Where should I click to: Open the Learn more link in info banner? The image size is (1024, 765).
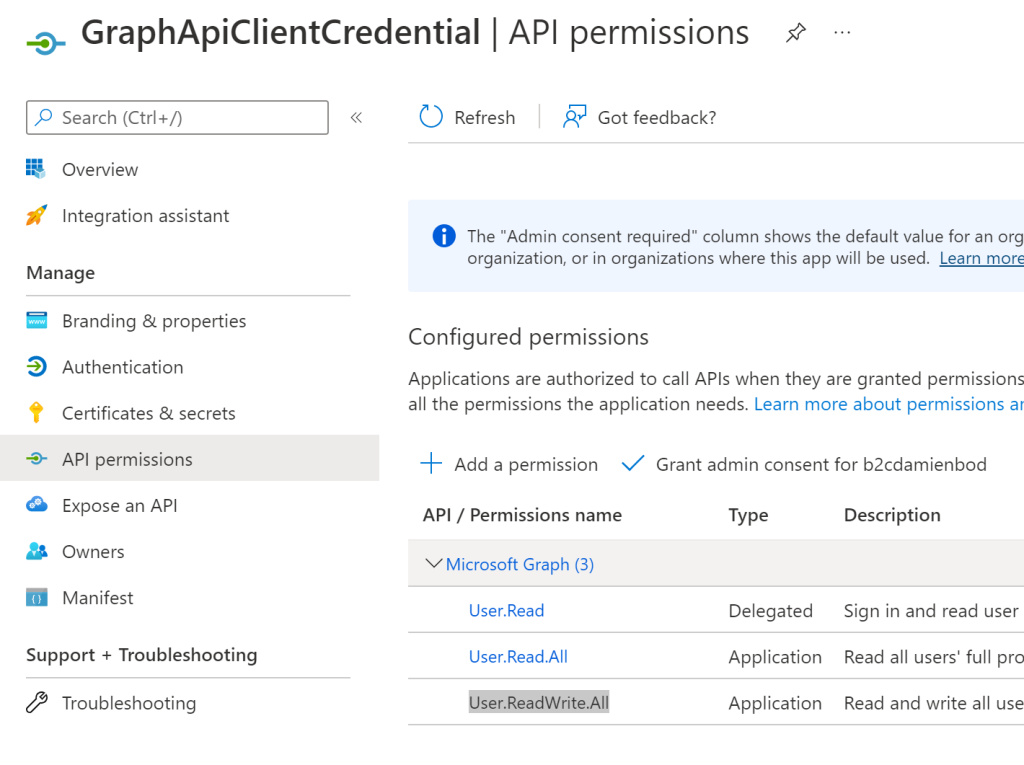[x=982, y=259]
